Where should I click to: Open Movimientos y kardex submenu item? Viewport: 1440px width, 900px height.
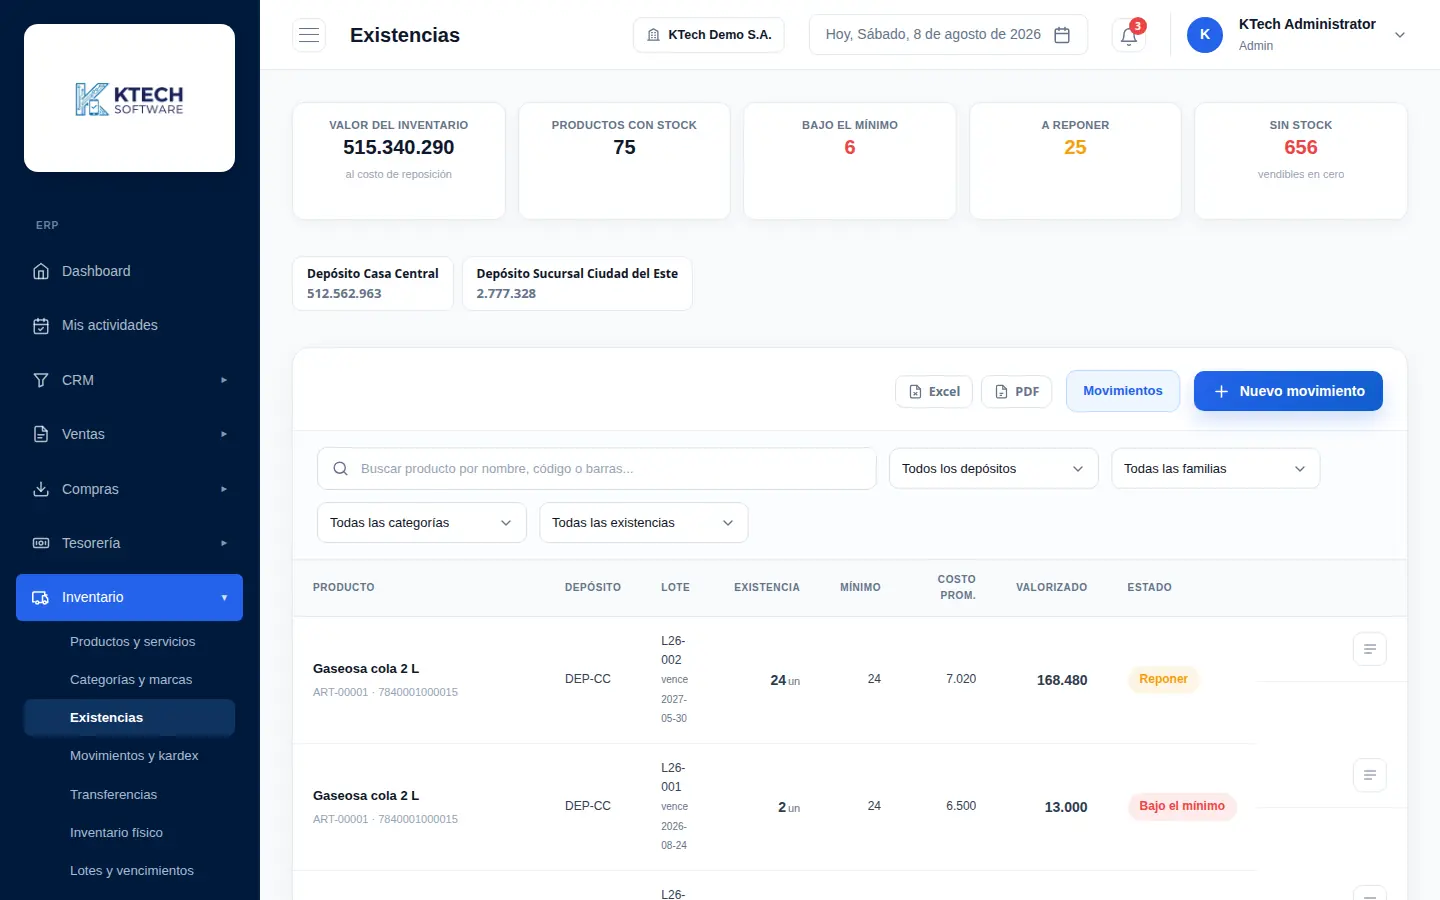point(129,756)
